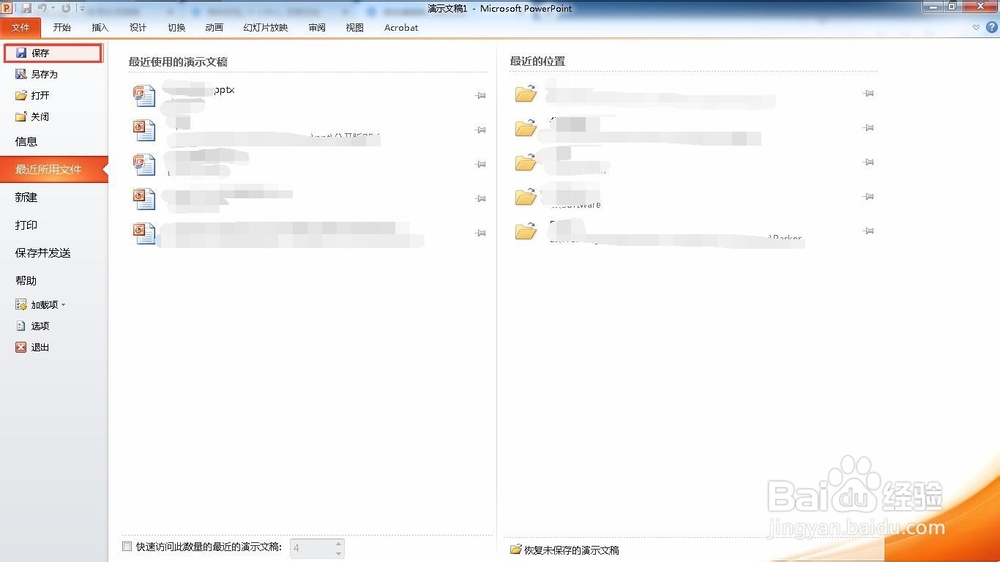Viewport: 1000px width, 562px height.
Task: Pin the third recent presentation to list
Action: pyautogui.click(x=480, y=165)
